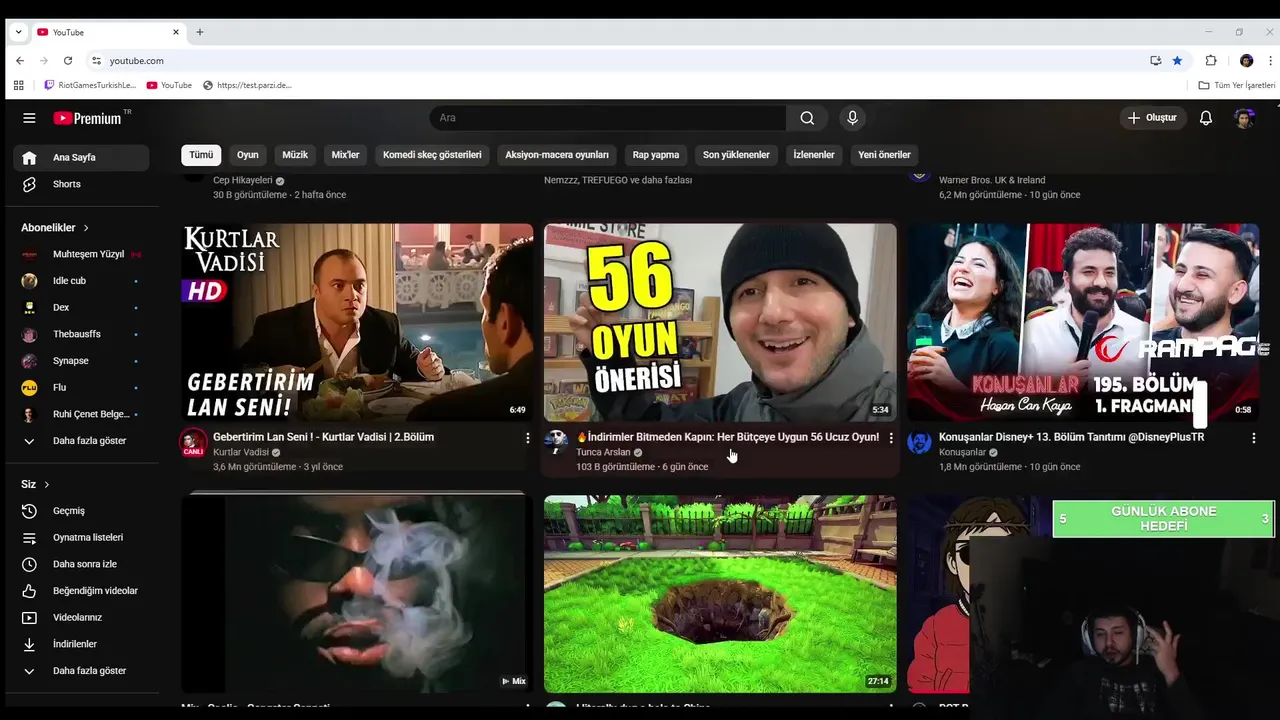Open Konuşanlar channel avatar
Screen dimensions: 1280x720
pos(919,442)
